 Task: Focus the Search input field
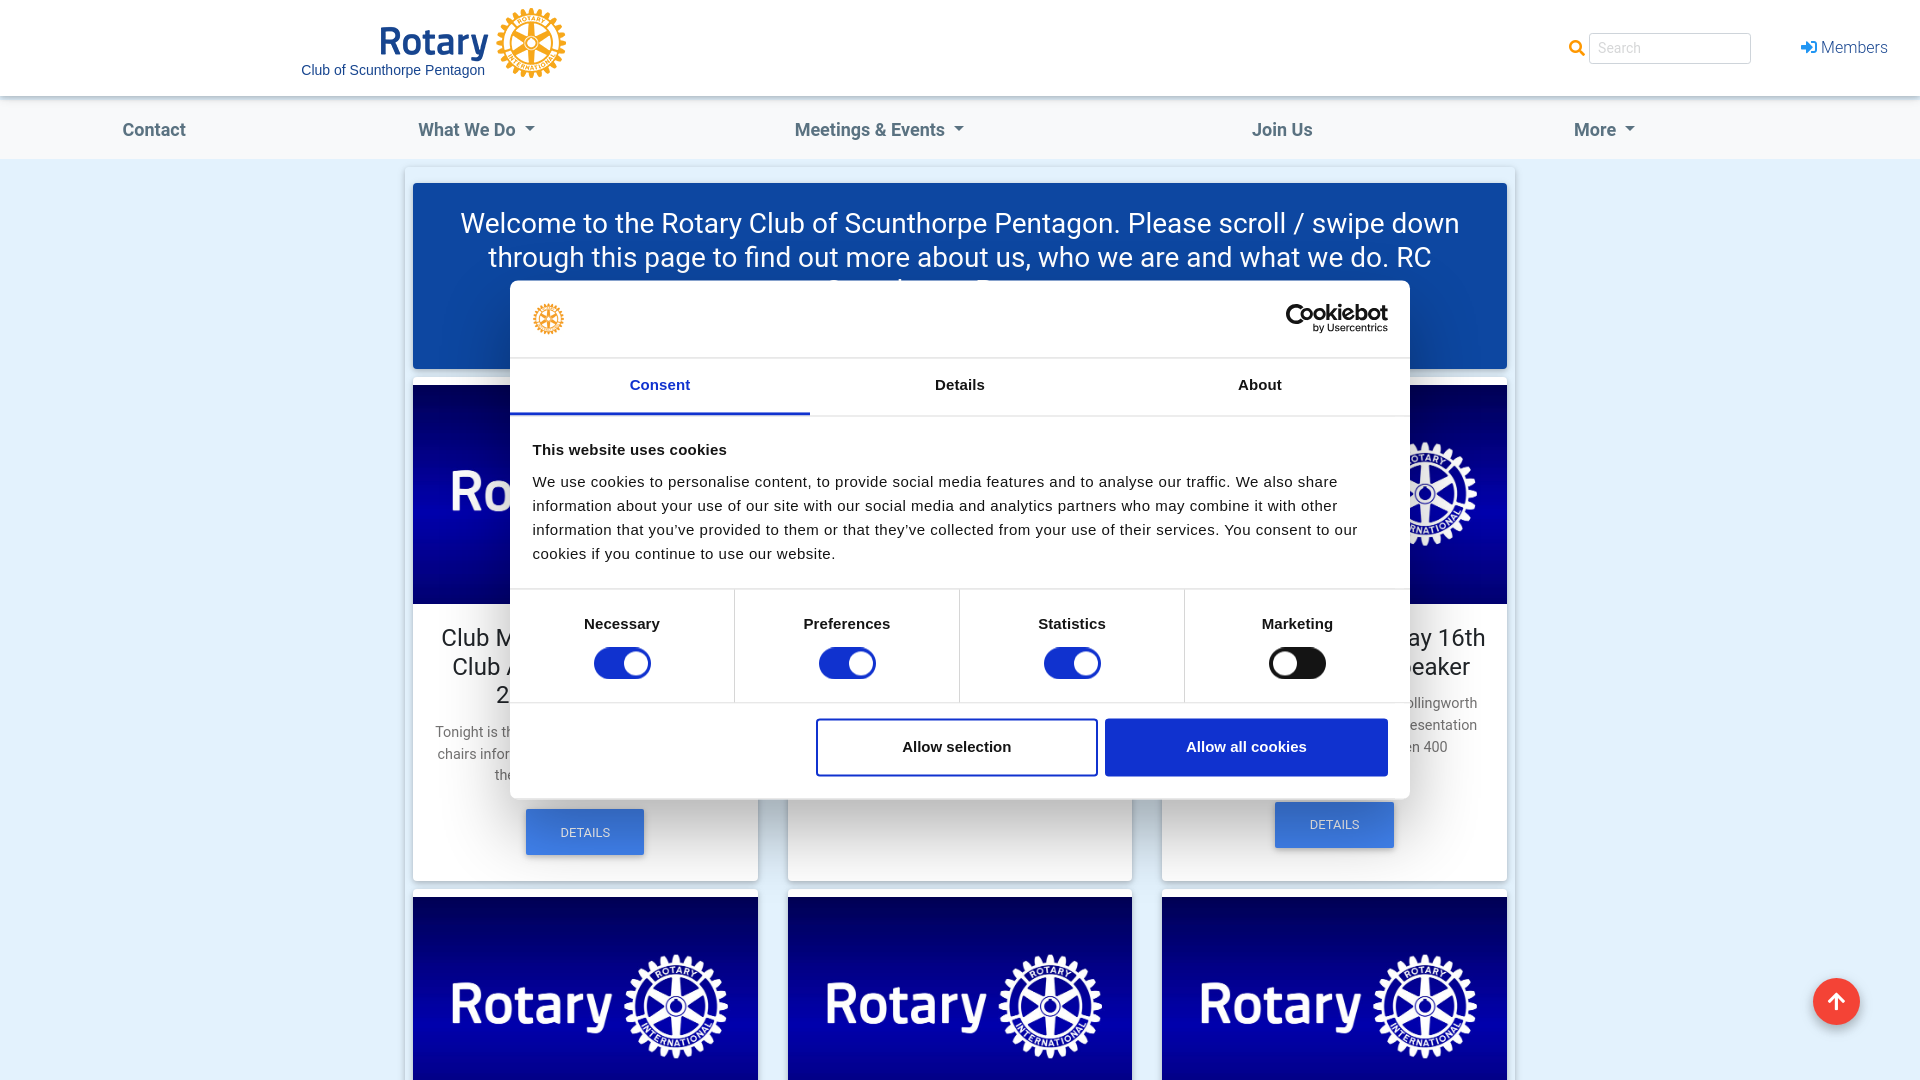1670,48
